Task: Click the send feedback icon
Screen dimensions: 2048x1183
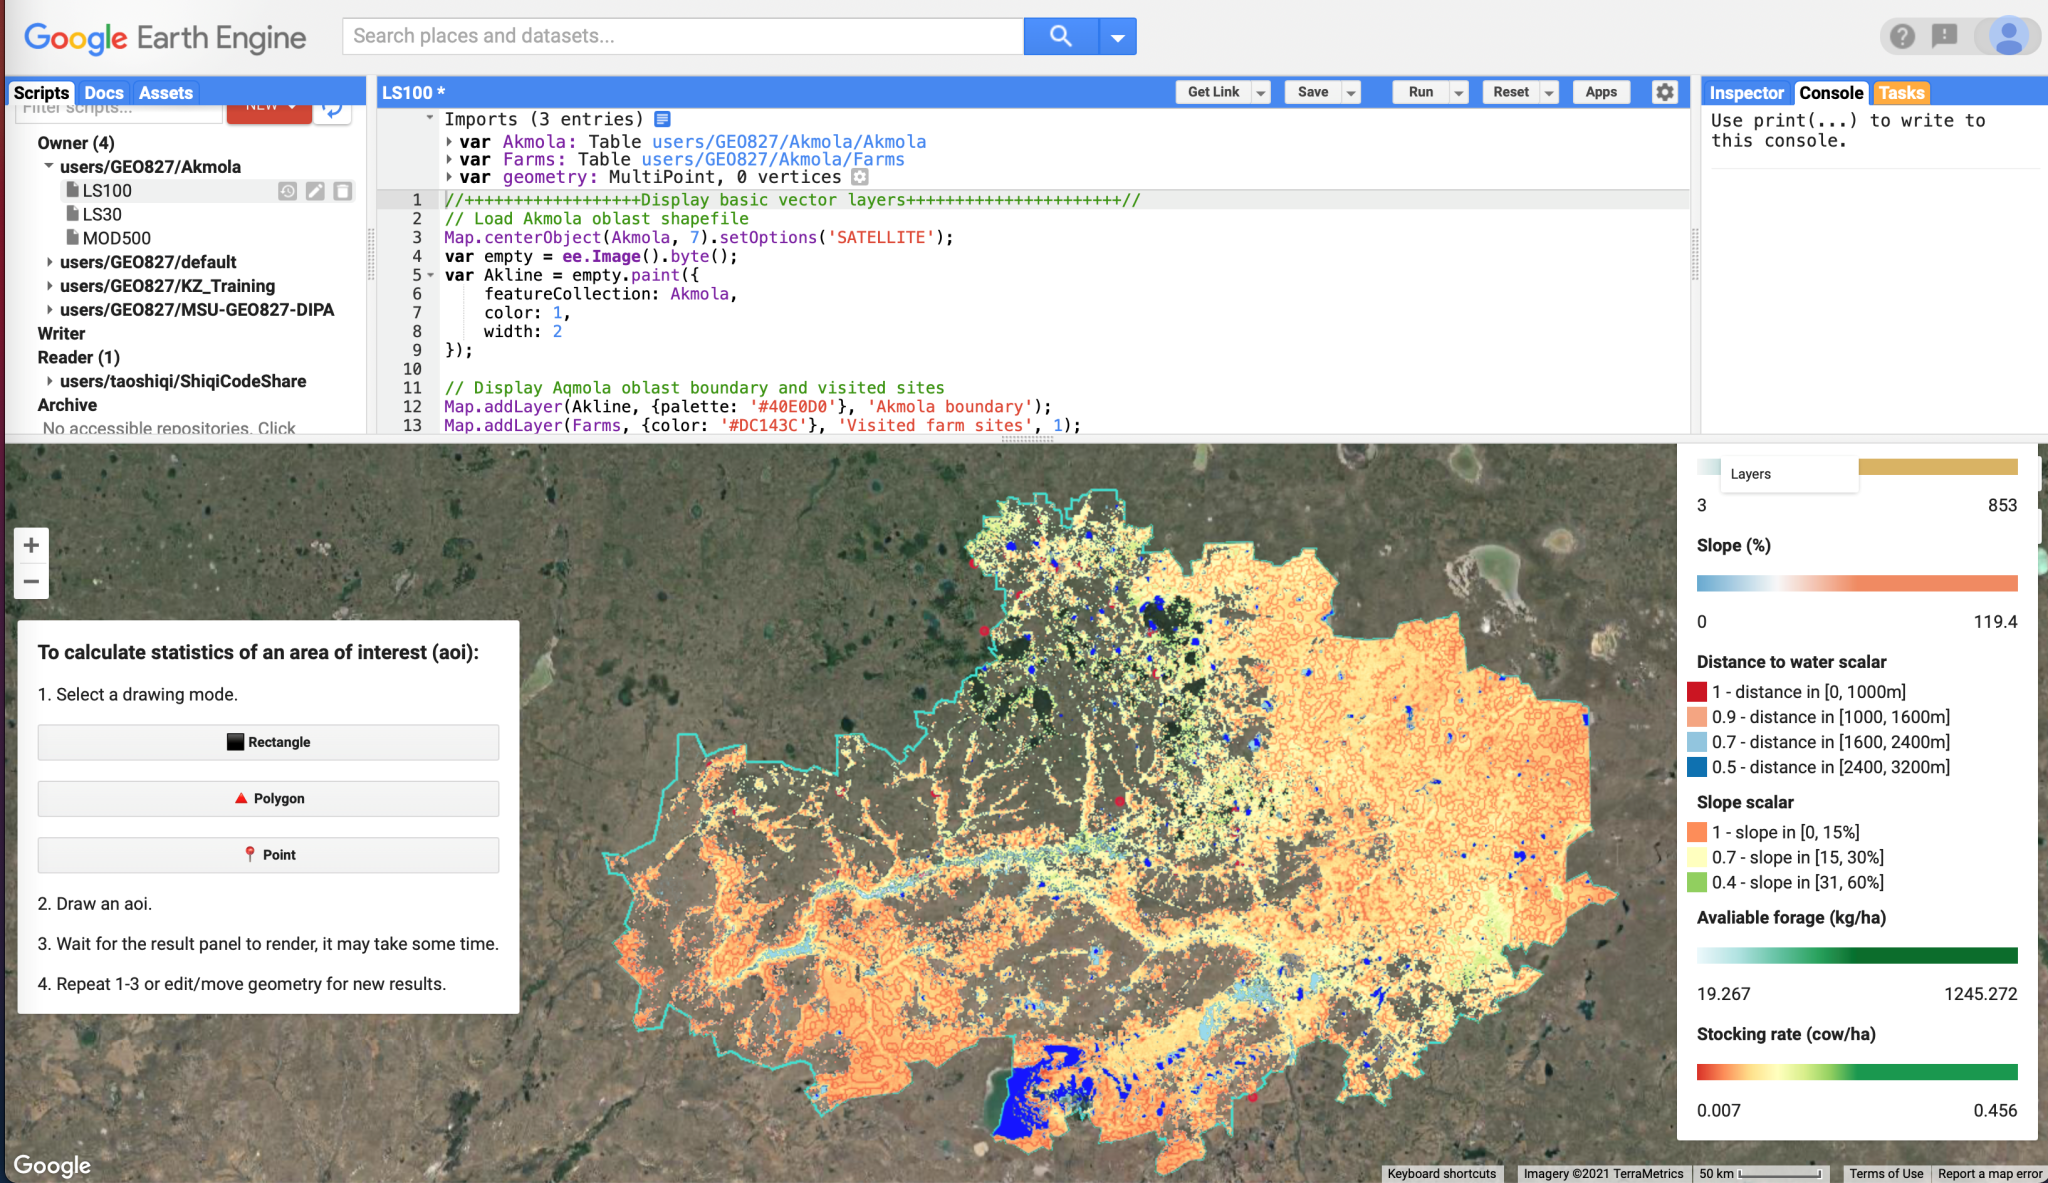Action: coord(1944,36)
